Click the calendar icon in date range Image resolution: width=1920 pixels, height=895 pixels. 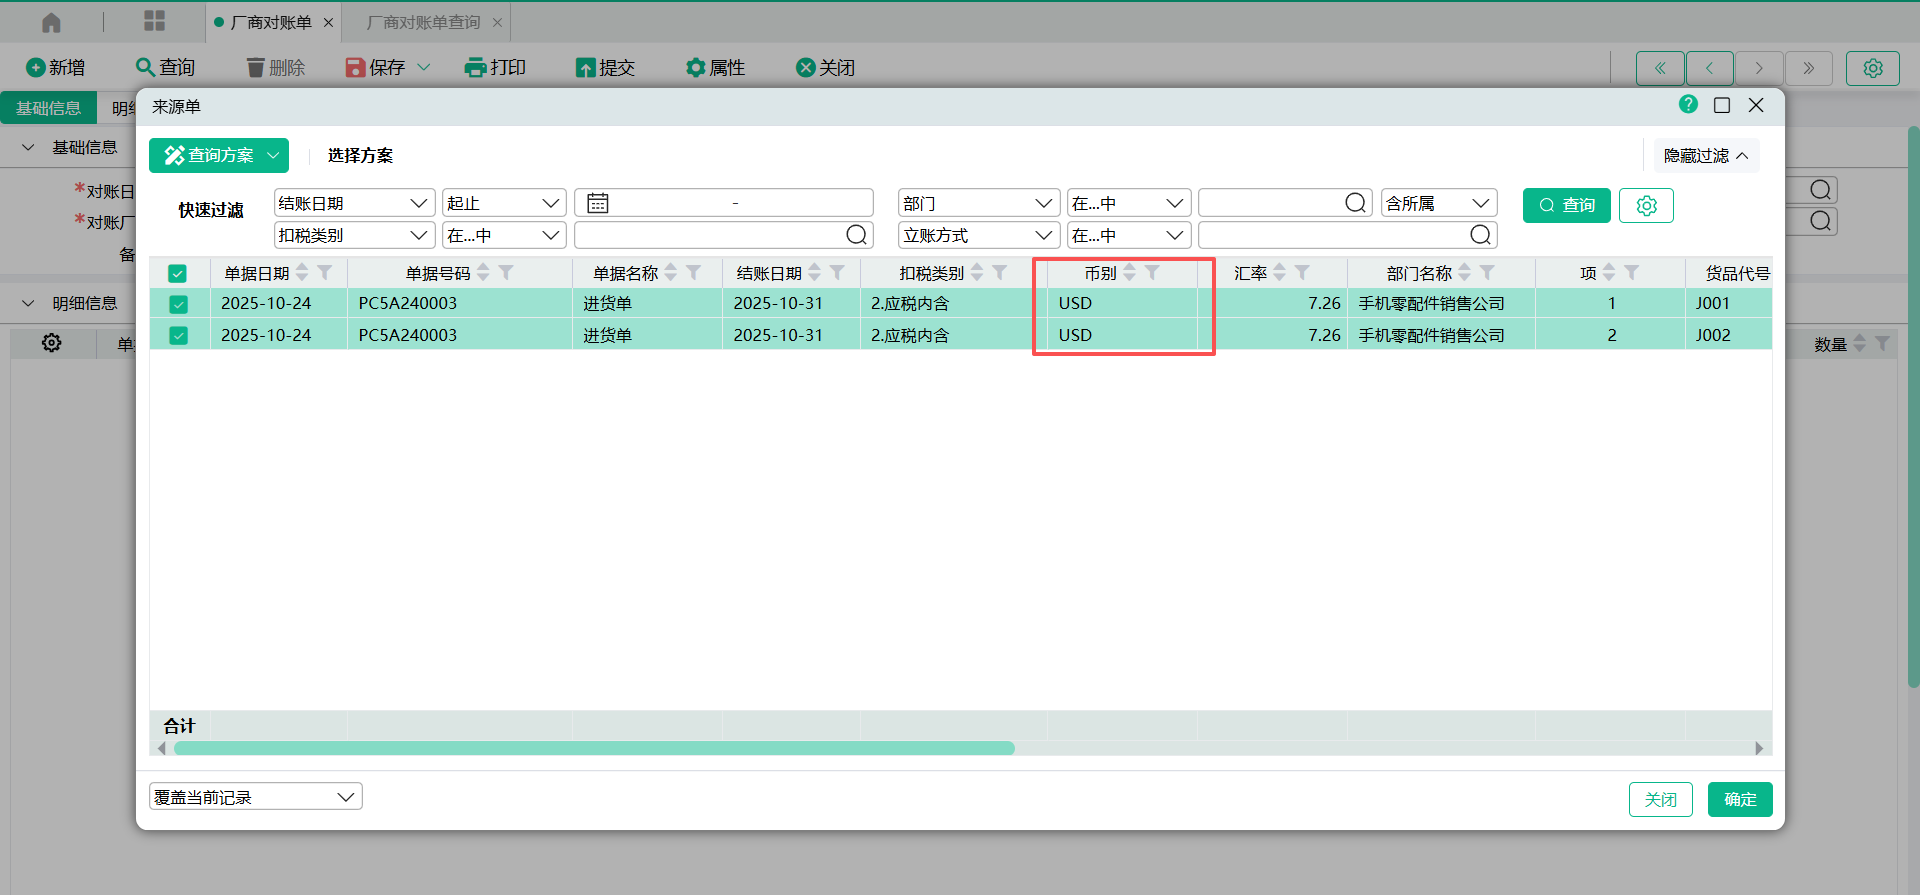point(598,204)
